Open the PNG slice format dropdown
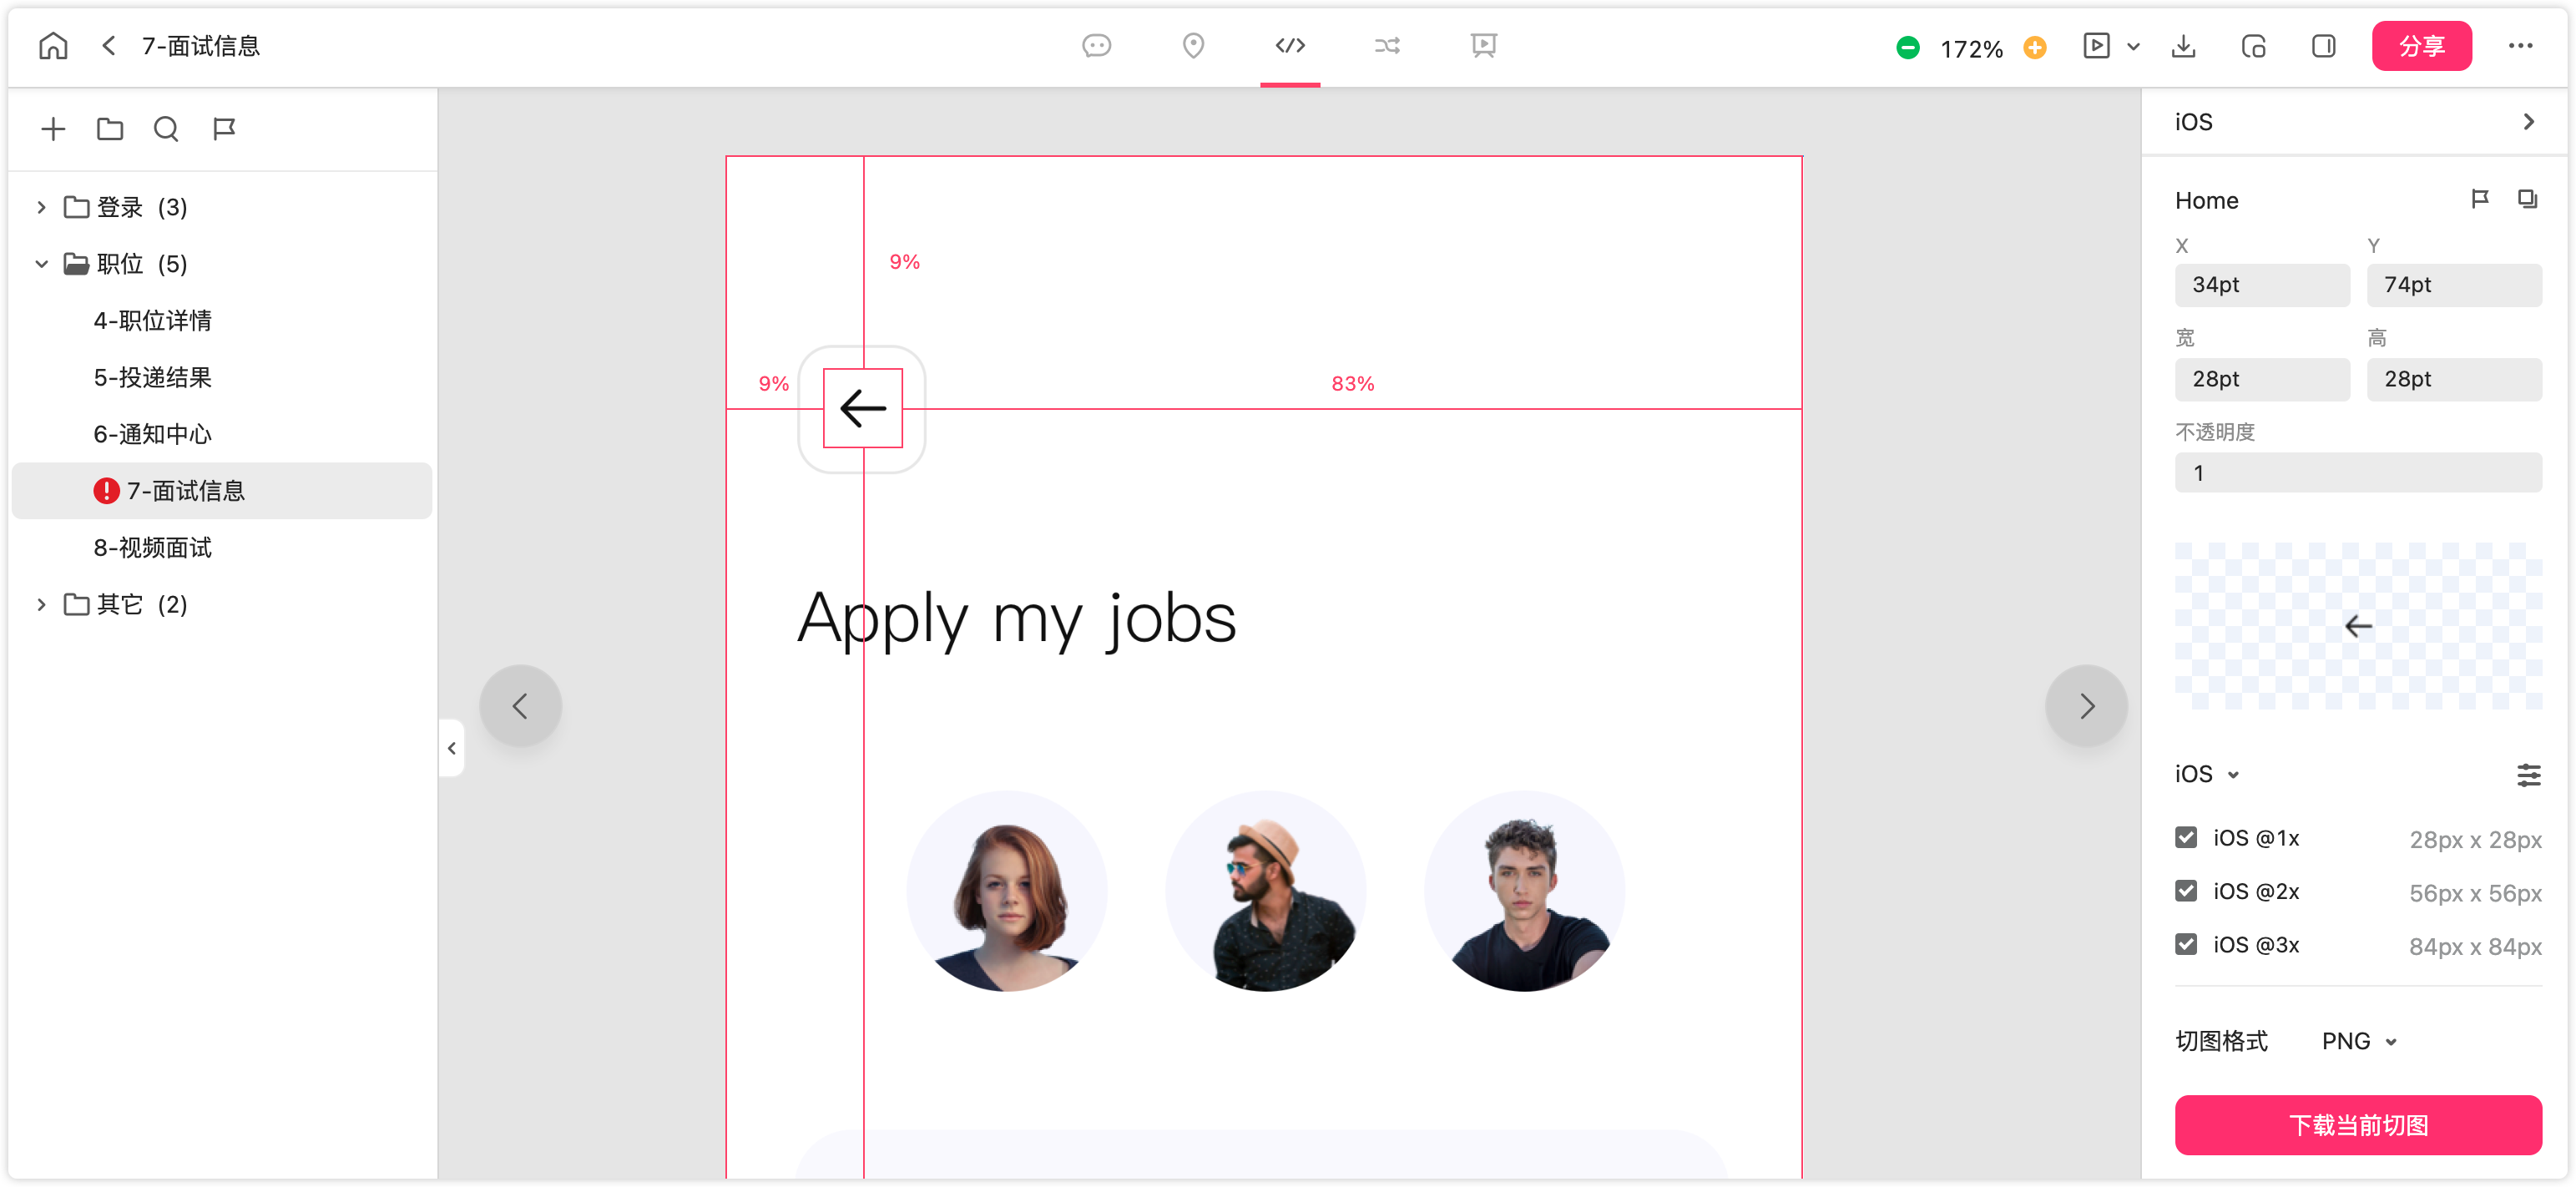This screenshot has height=1187, width=2576. (2359, 1041)
